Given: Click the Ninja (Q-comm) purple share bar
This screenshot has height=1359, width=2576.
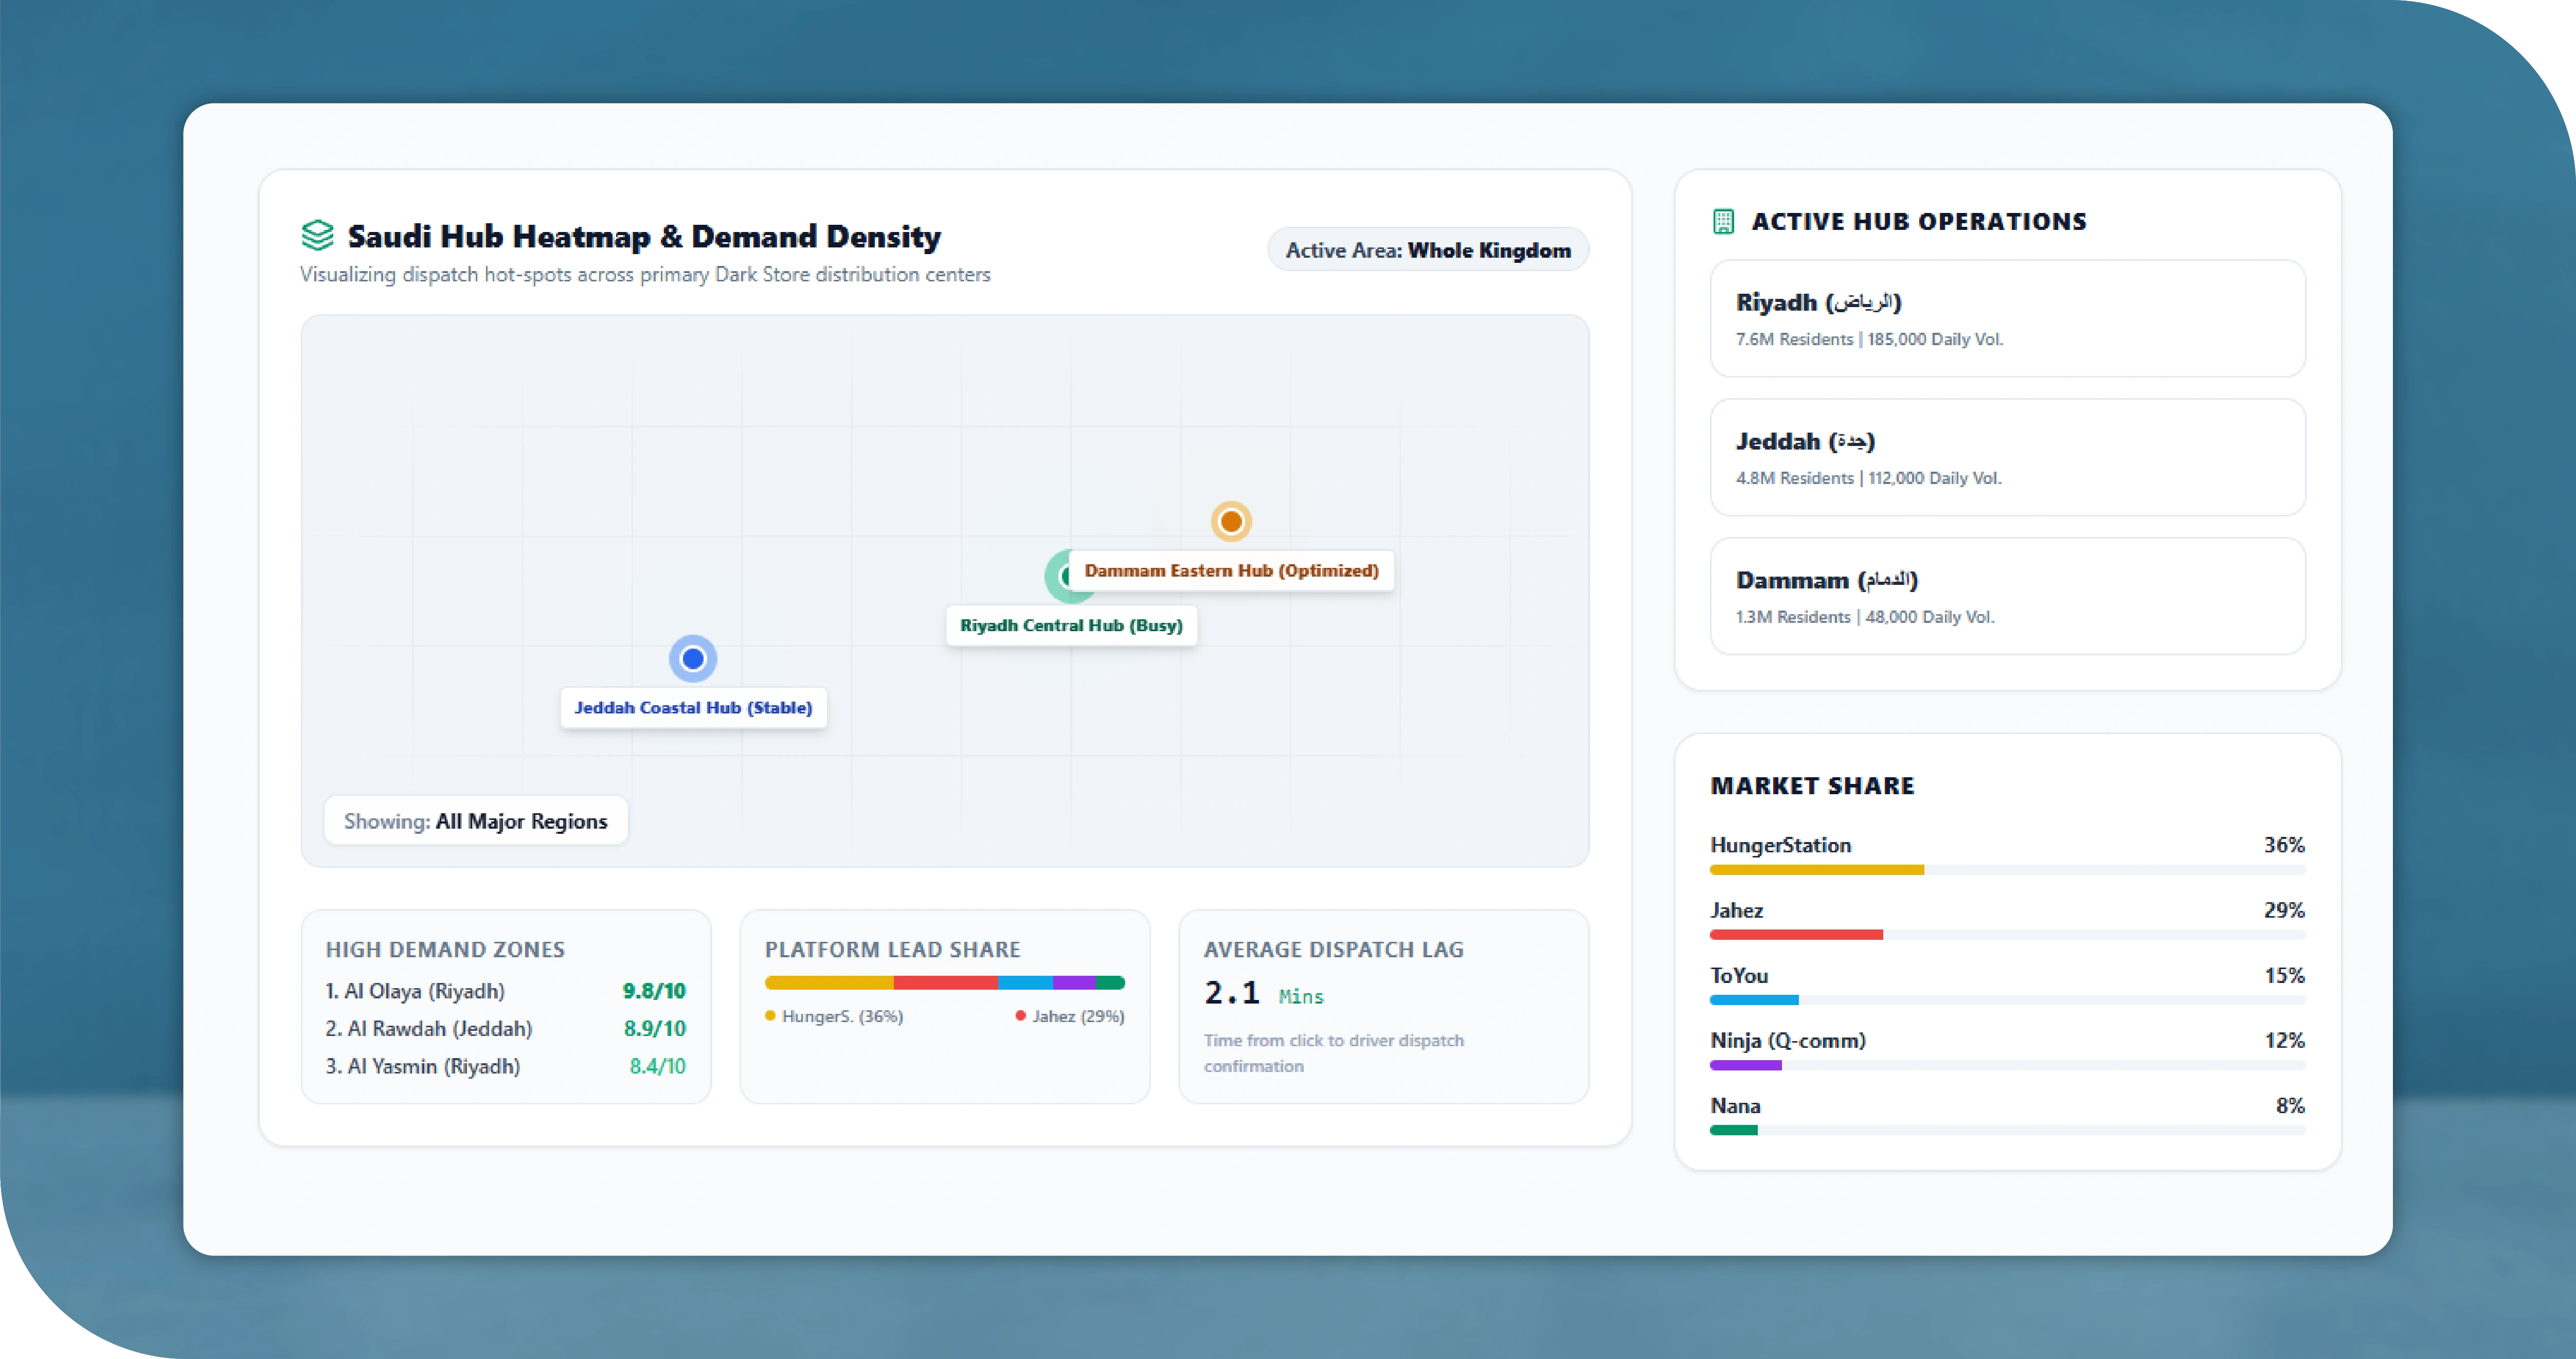Looking at the screenshot, I should click(1745, 1065).
